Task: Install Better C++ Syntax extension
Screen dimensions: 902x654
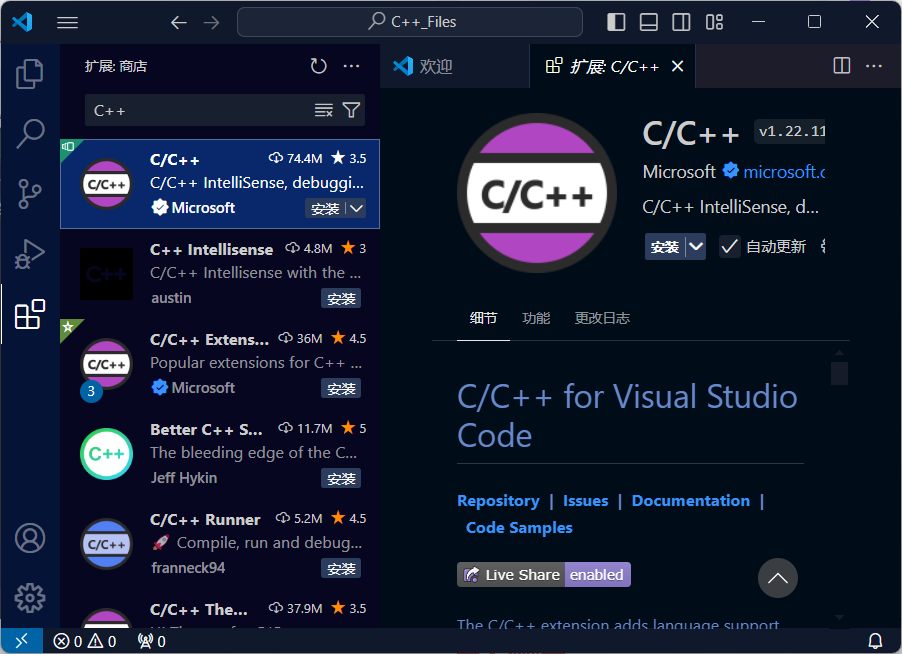Action: (341, 479)
